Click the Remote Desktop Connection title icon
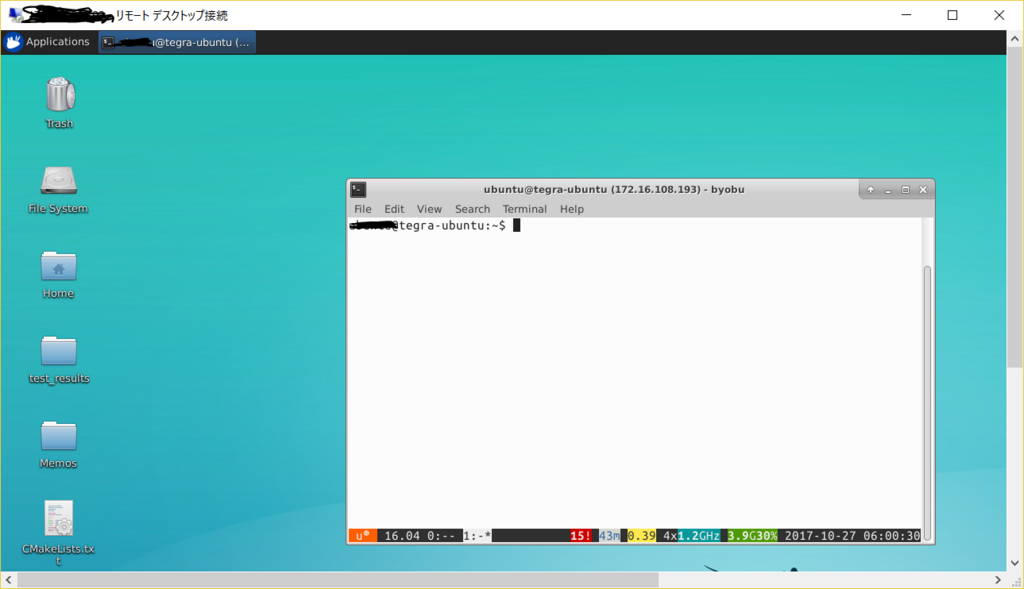Viewport: 1024px width, 589px height. coord(15,14)
